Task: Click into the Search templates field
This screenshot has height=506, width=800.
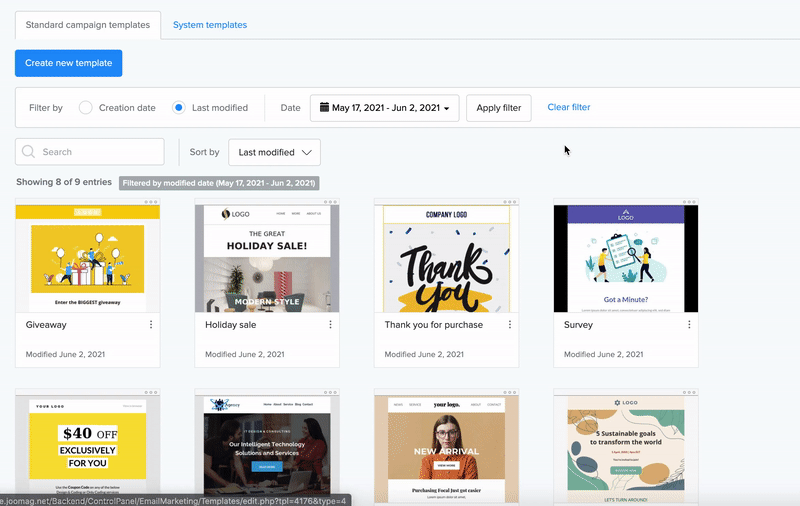Action: click(x=98, y=152)
